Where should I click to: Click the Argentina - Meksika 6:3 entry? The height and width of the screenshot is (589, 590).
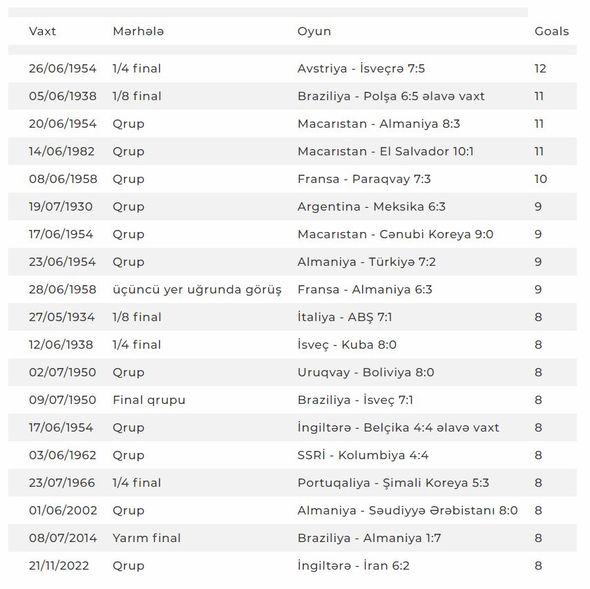coord(371,207)
